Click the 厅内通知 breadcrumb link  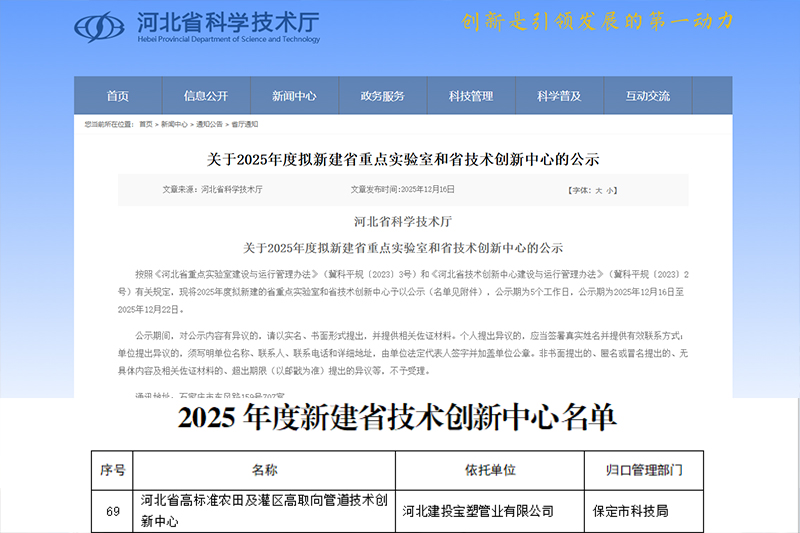tap(244, 124)
